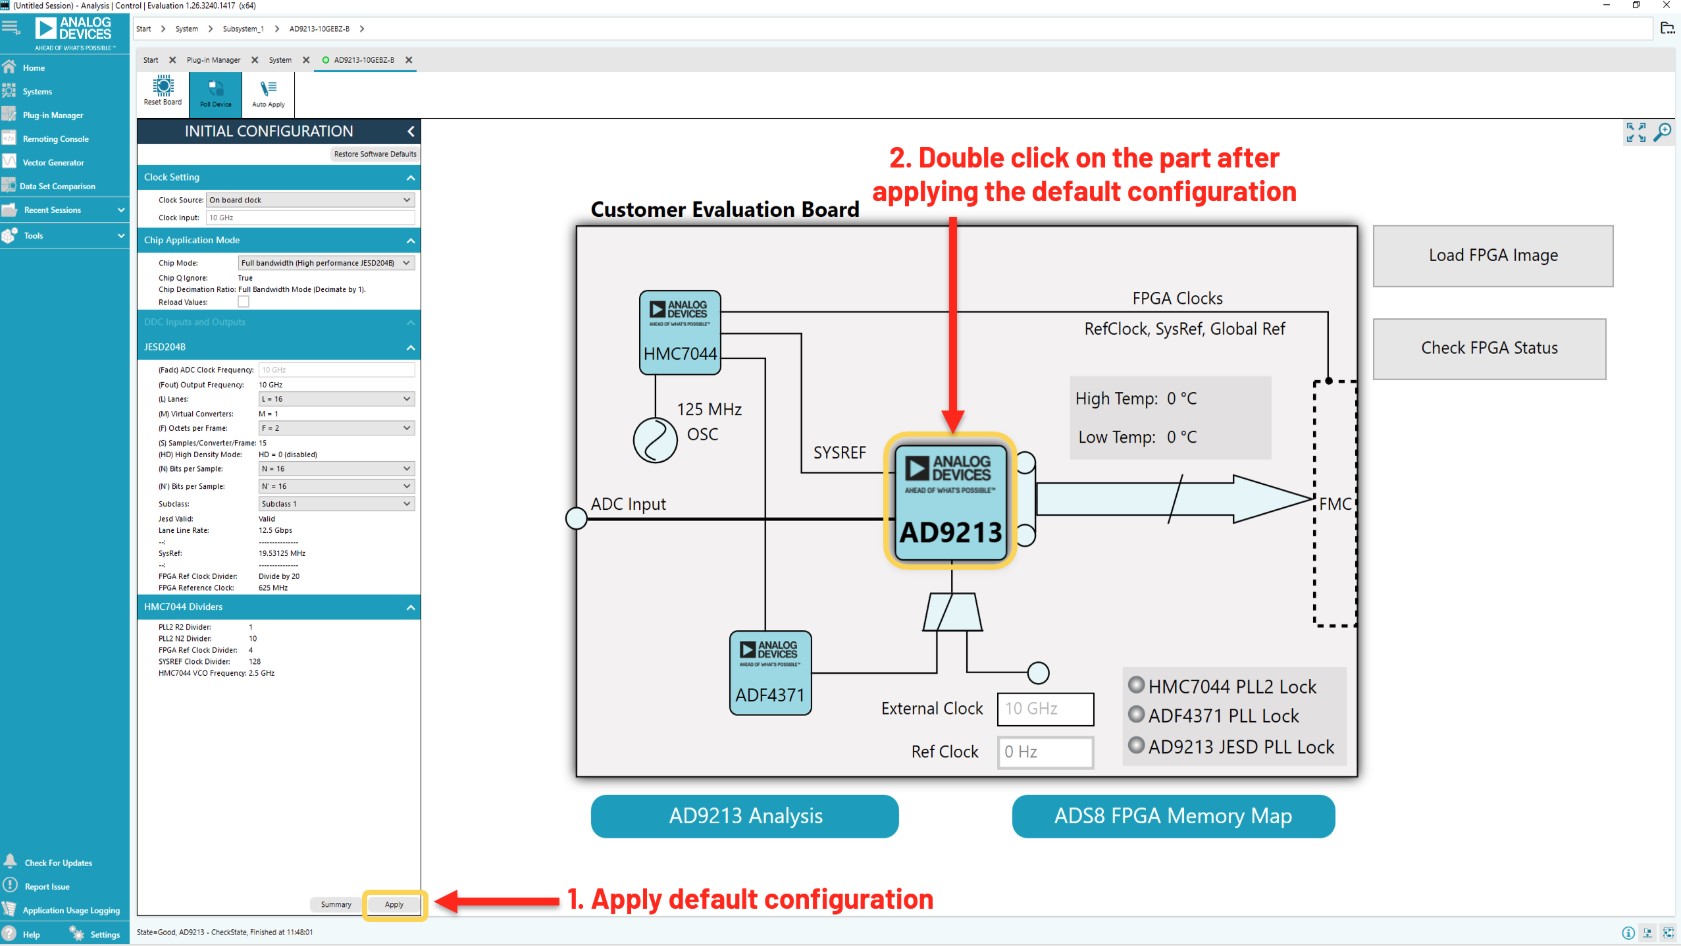Open the Systems icon in sidebar
This screenshot has width=1681, height=946.
9,91
